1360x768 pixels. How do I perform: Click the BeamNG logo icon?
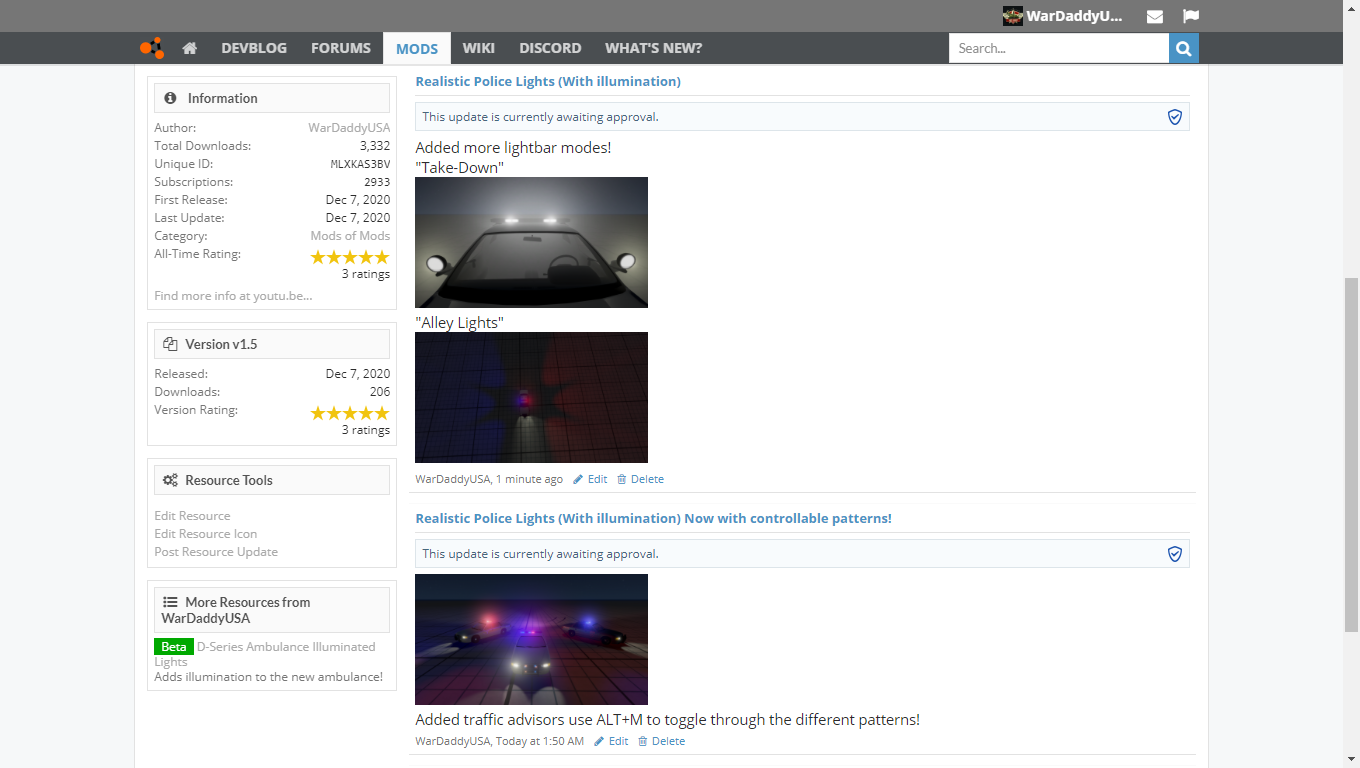151,48
